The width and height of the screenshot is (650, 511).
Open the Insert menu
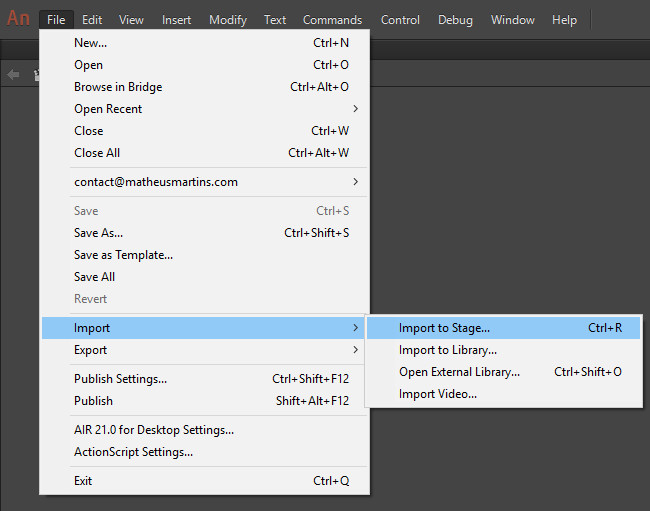point(176,19)
